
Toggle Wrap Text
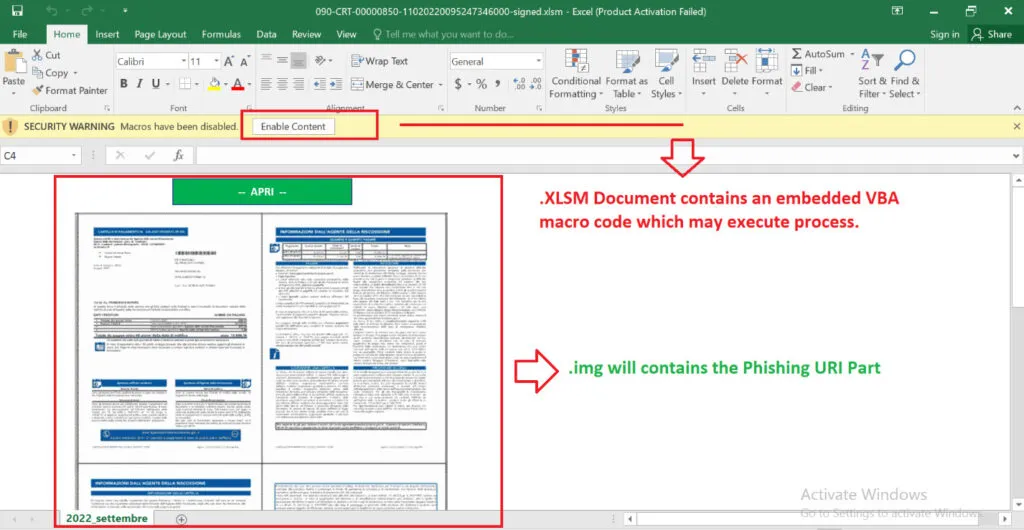coord(379,61)
